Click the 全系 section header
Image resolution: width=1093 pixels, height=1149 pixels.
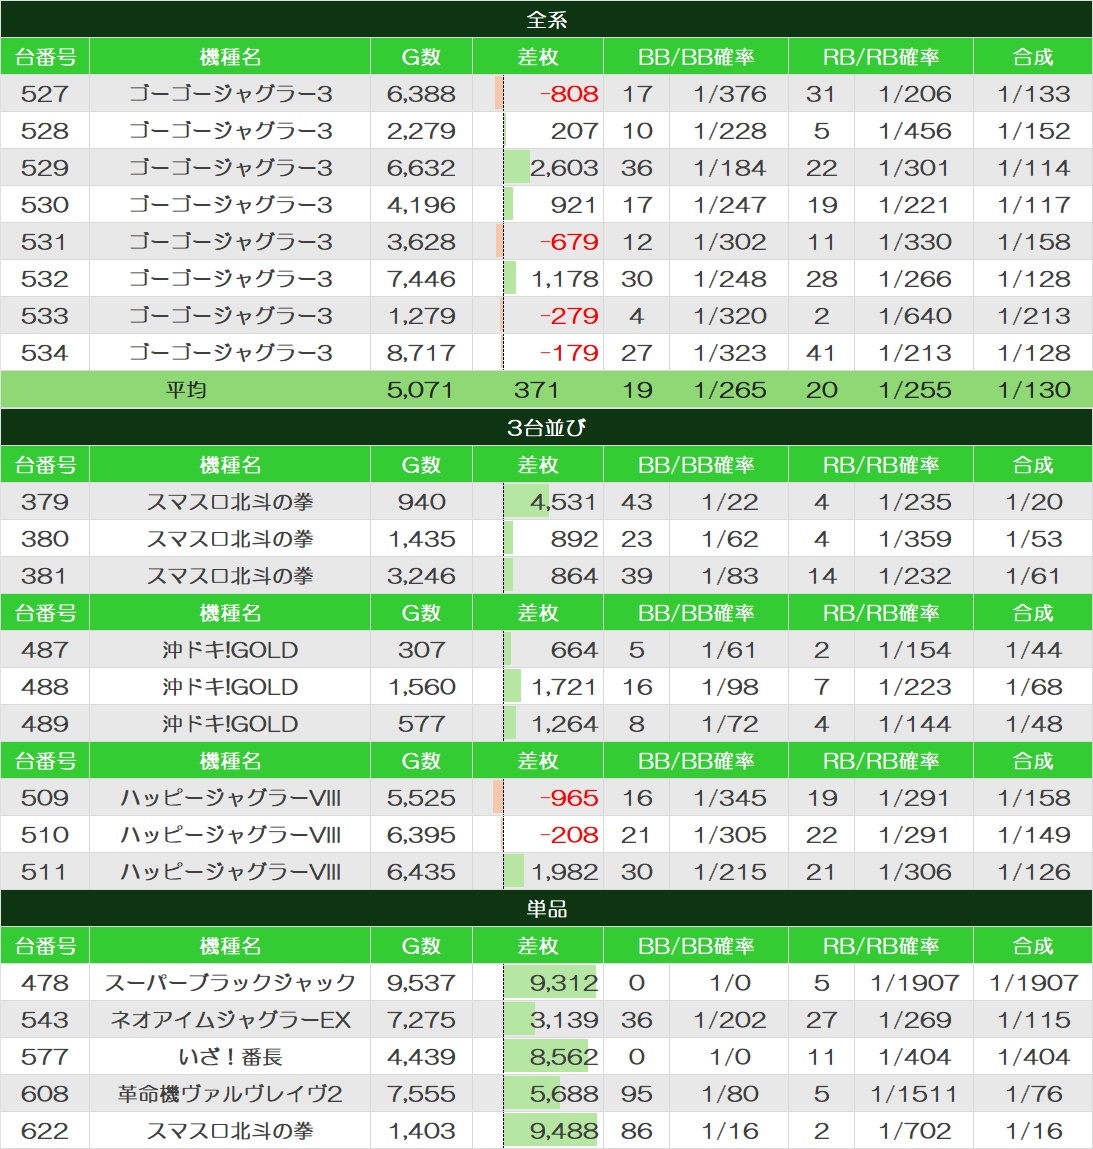(x=546, y=19)
